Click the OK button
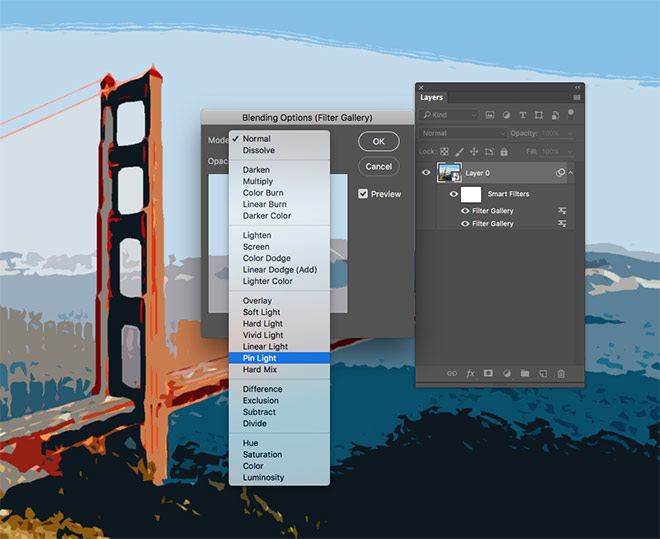 [378, 142]
